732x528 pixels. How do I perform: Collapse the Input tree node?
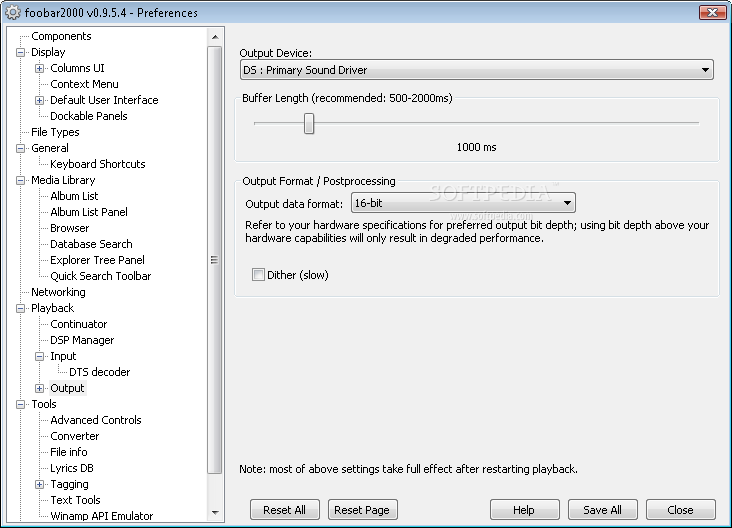pyautogui.click(x=39, y=357)
